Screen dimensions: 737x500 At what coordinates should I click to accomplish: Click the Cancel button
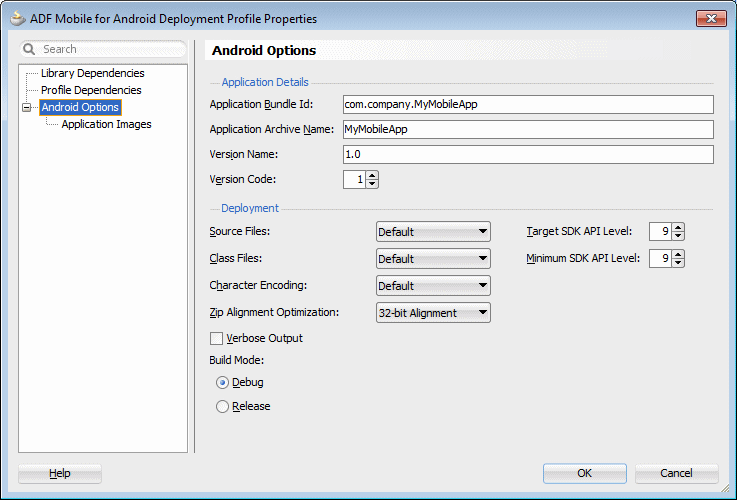coord(676,474)
